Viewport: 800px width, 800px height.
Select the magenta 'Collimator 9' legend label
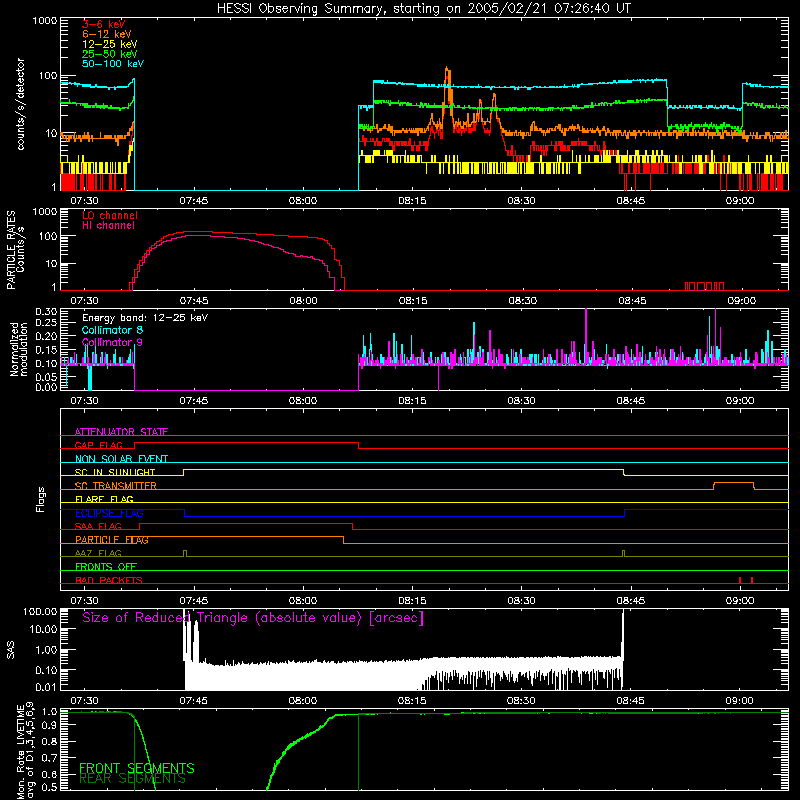tap(112, 342)
